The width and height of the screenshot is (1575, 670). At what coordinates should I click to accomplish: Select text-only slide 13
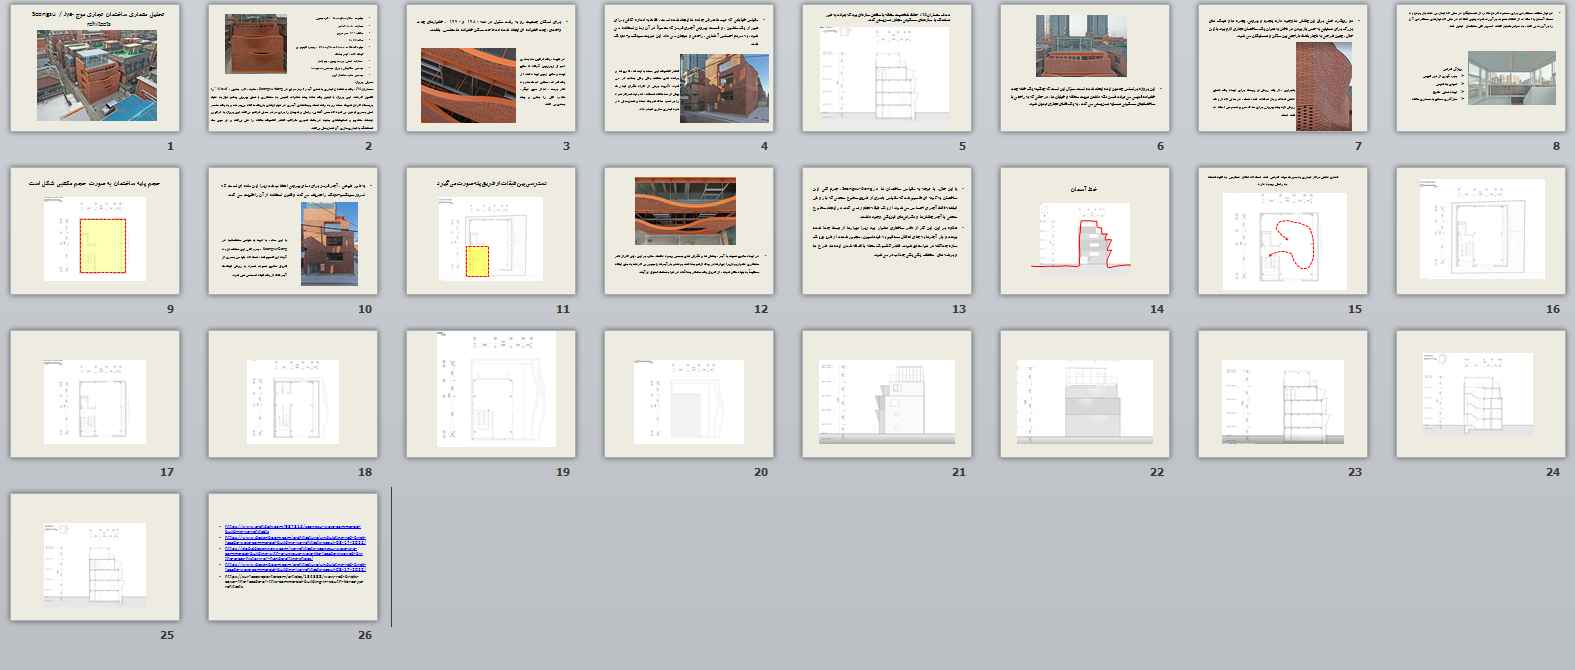point(887,231)
